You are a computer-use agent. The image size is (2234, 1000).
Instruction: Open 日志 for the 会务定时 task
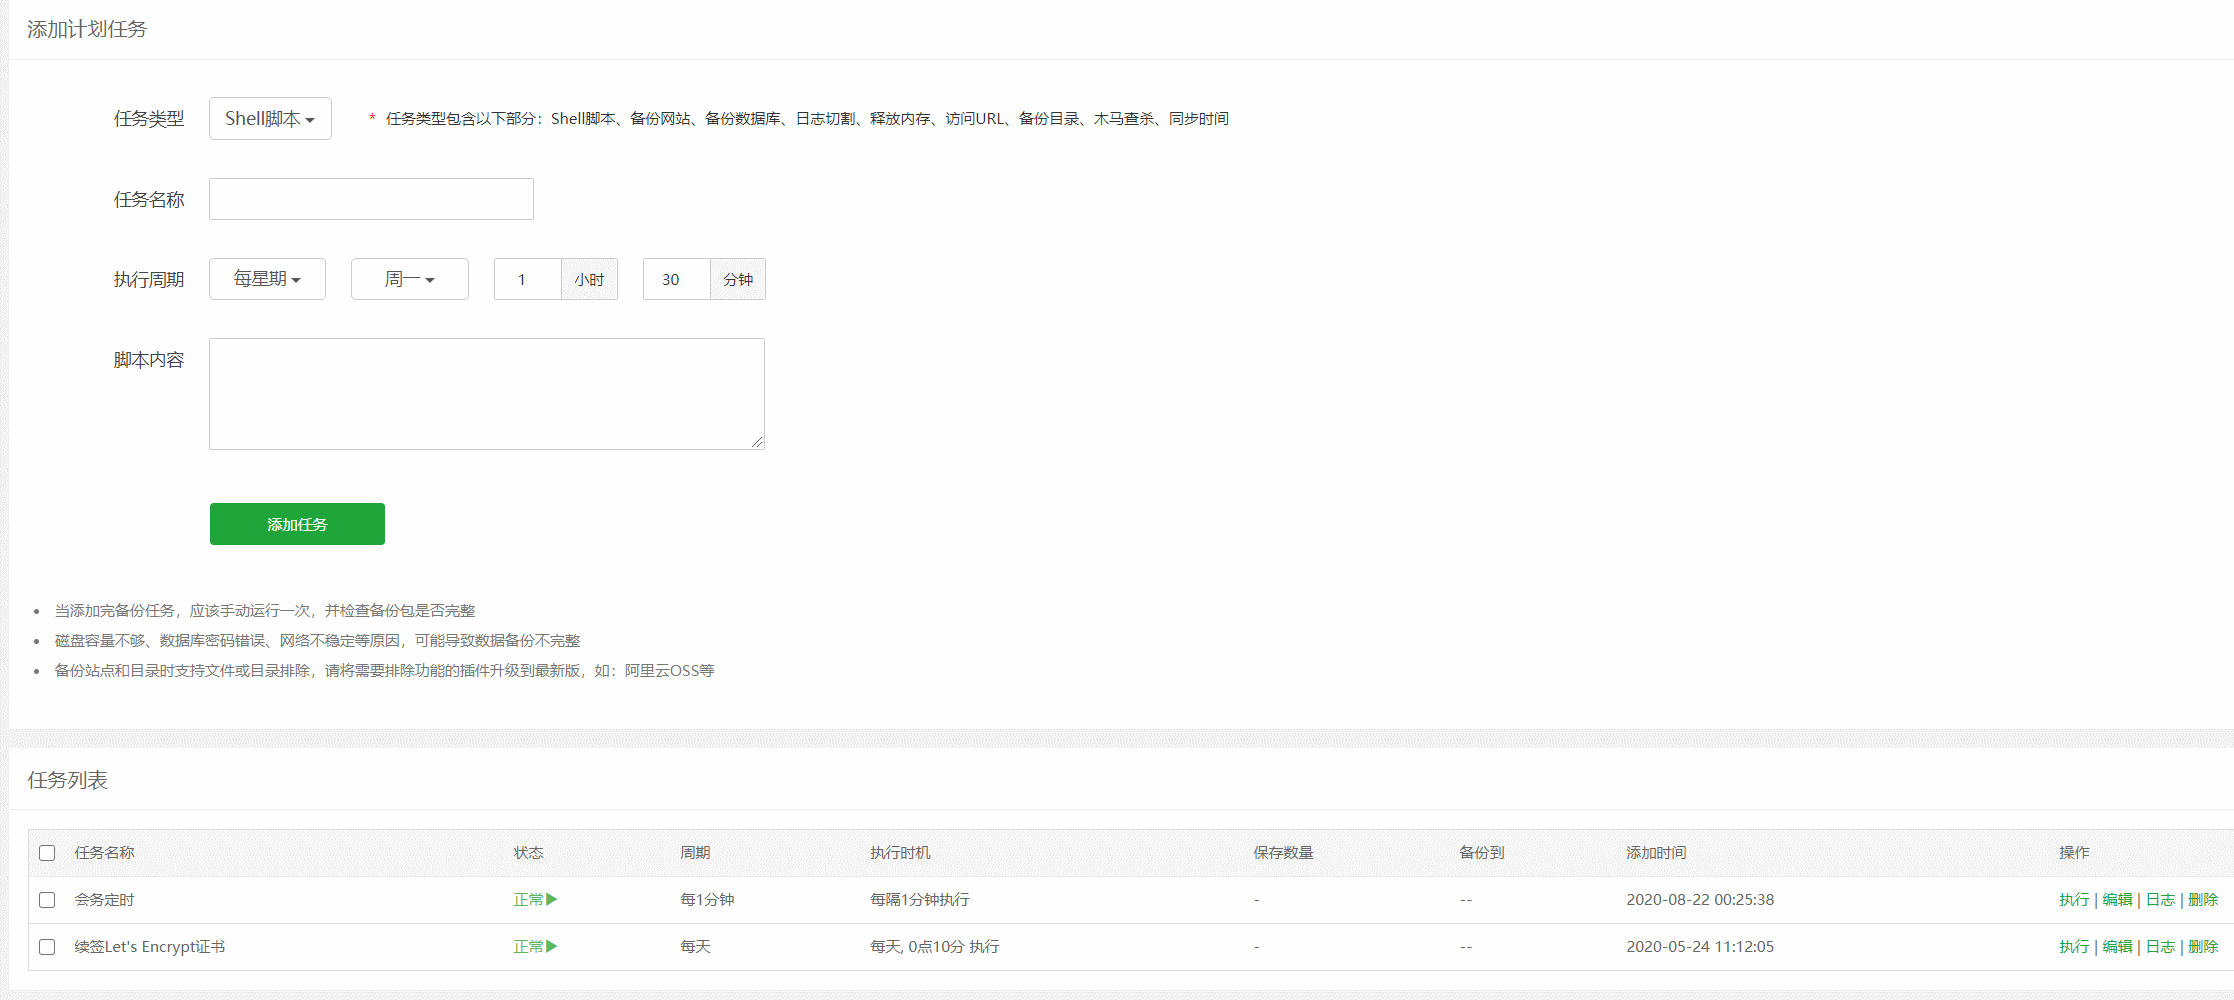pyautogui.click(x=2160, y=900)
